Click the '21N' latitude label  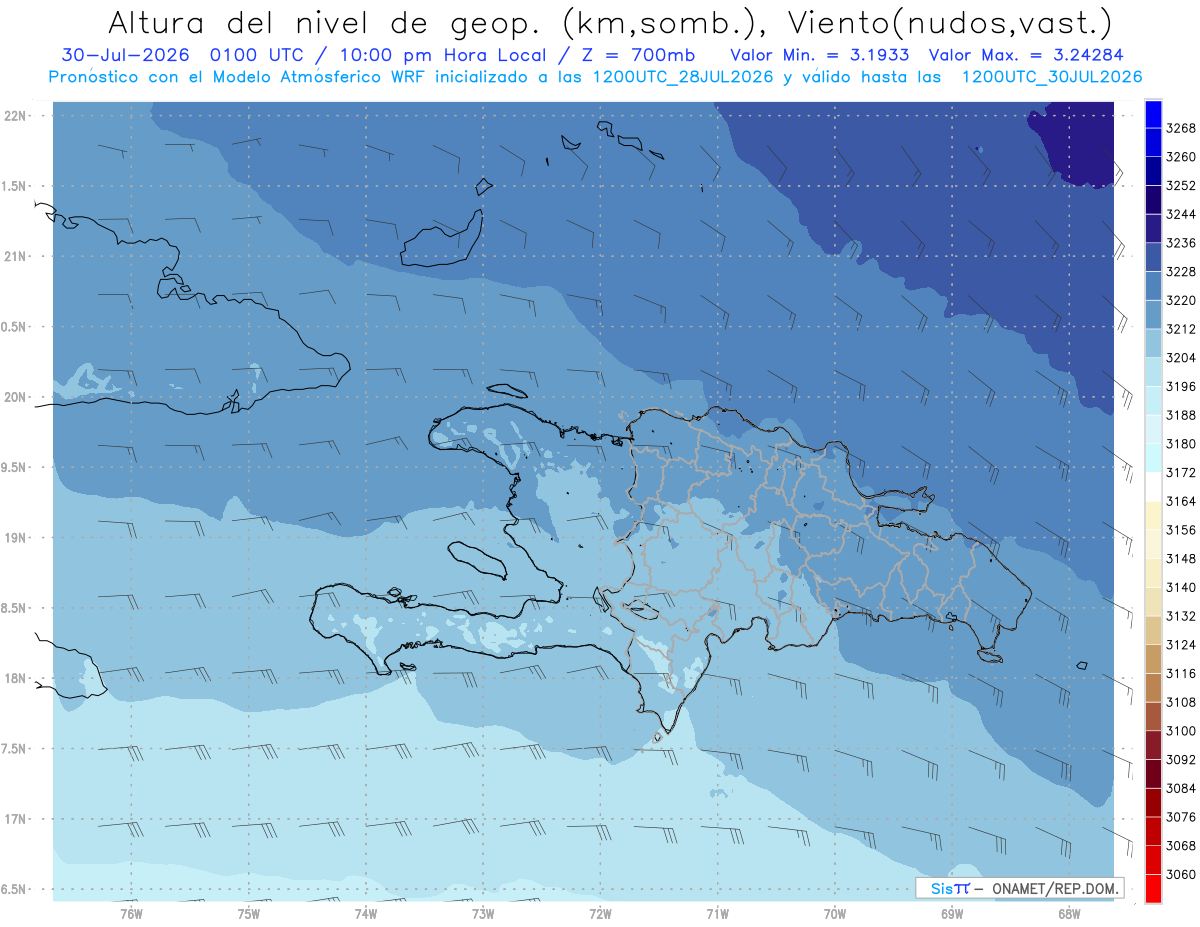point(17,257)
